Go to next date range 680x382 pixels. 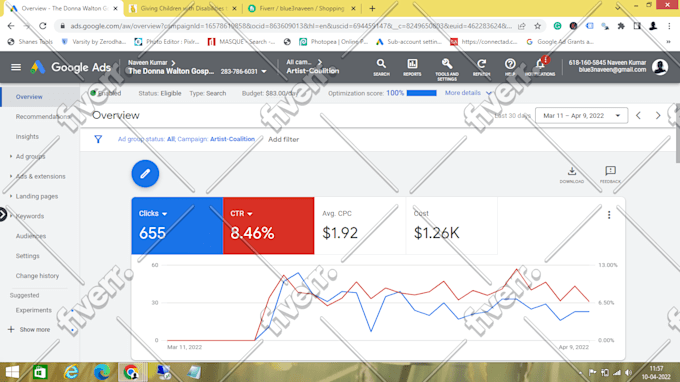coord(658,116)
